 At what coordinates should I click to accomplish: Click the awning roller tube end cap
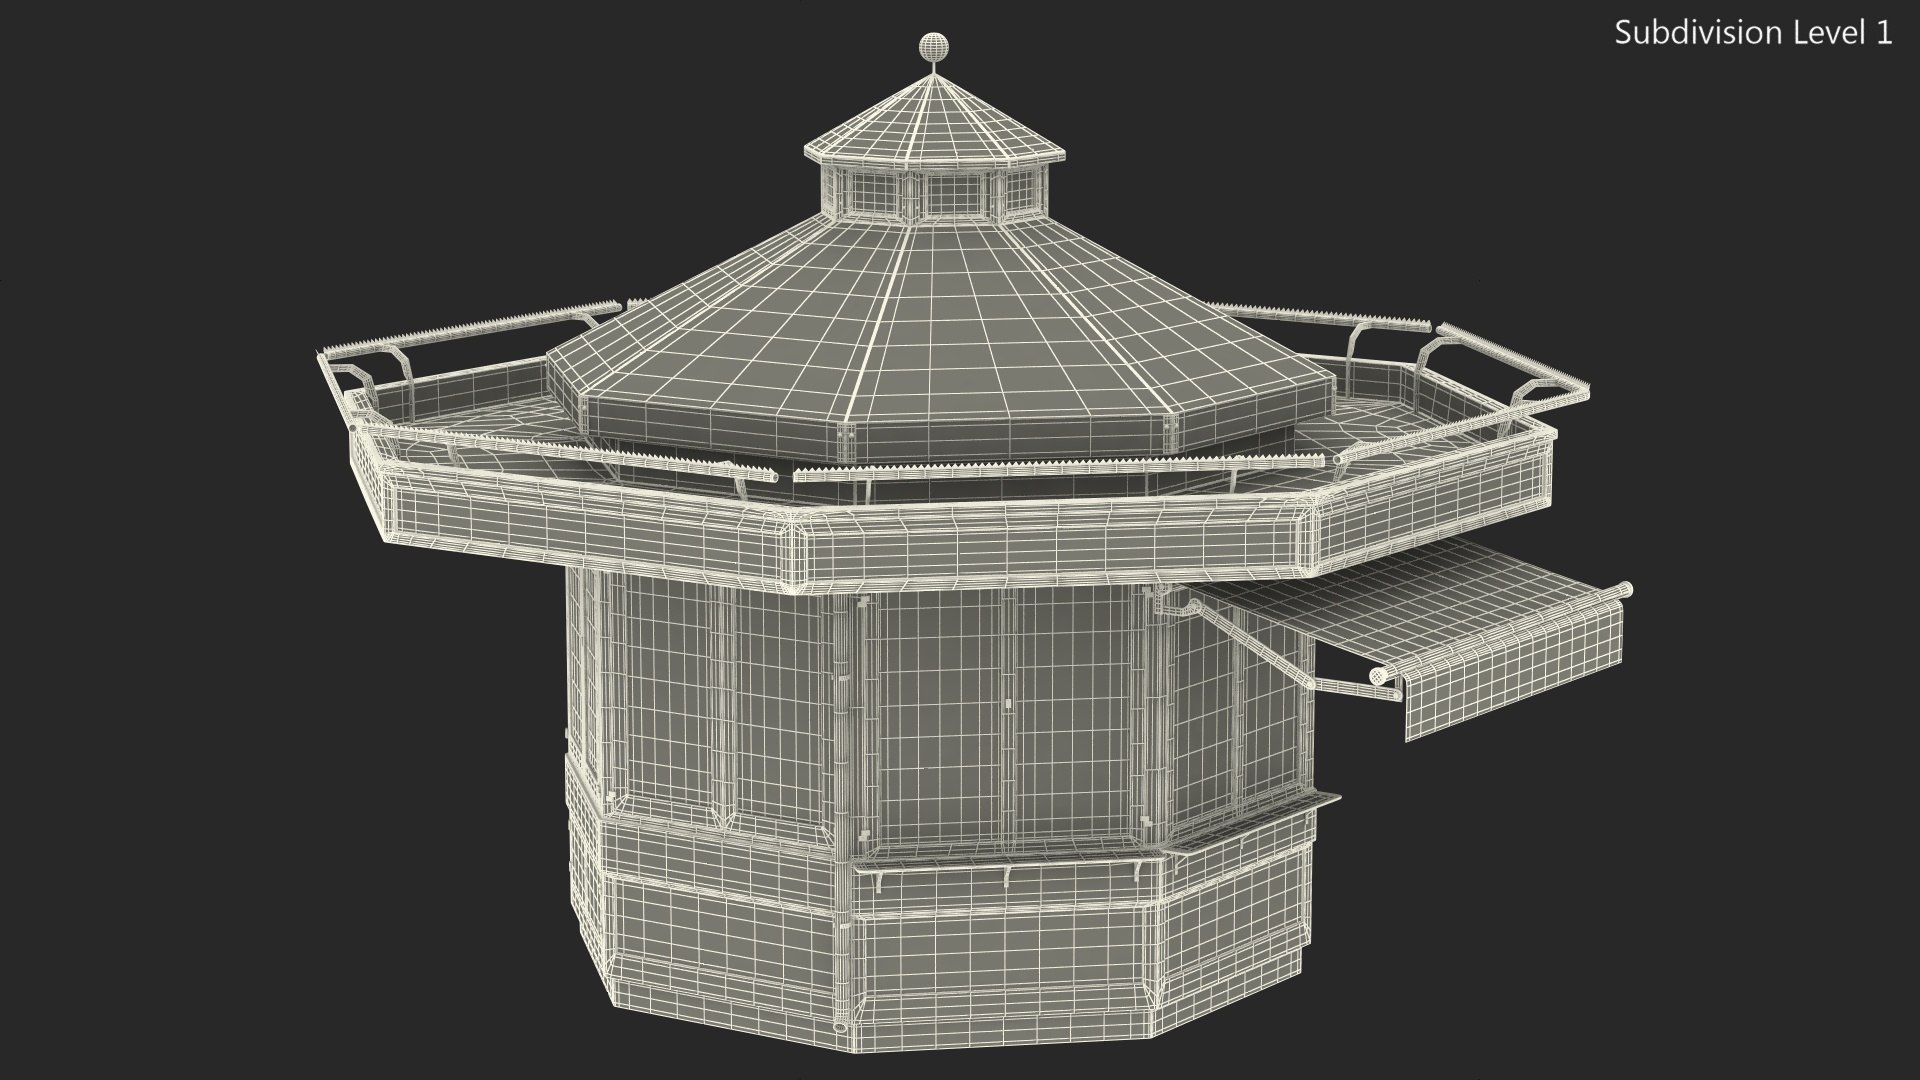tap(1379, 677)
